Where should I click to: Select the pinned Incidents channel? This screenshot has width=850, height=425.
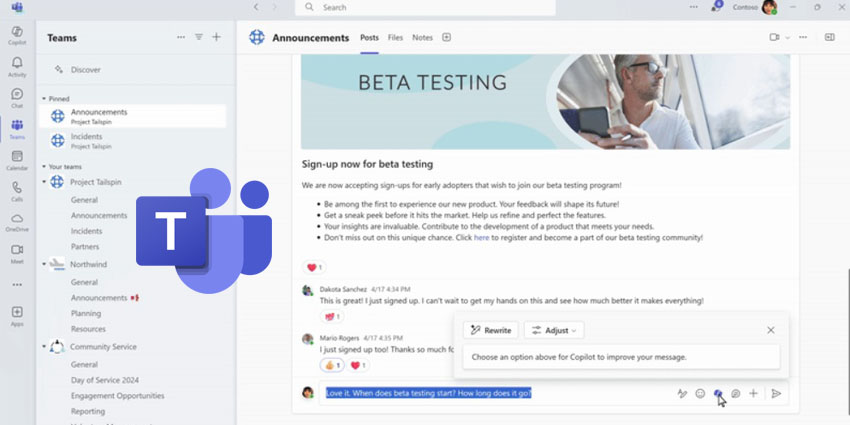tap(133, 141)
